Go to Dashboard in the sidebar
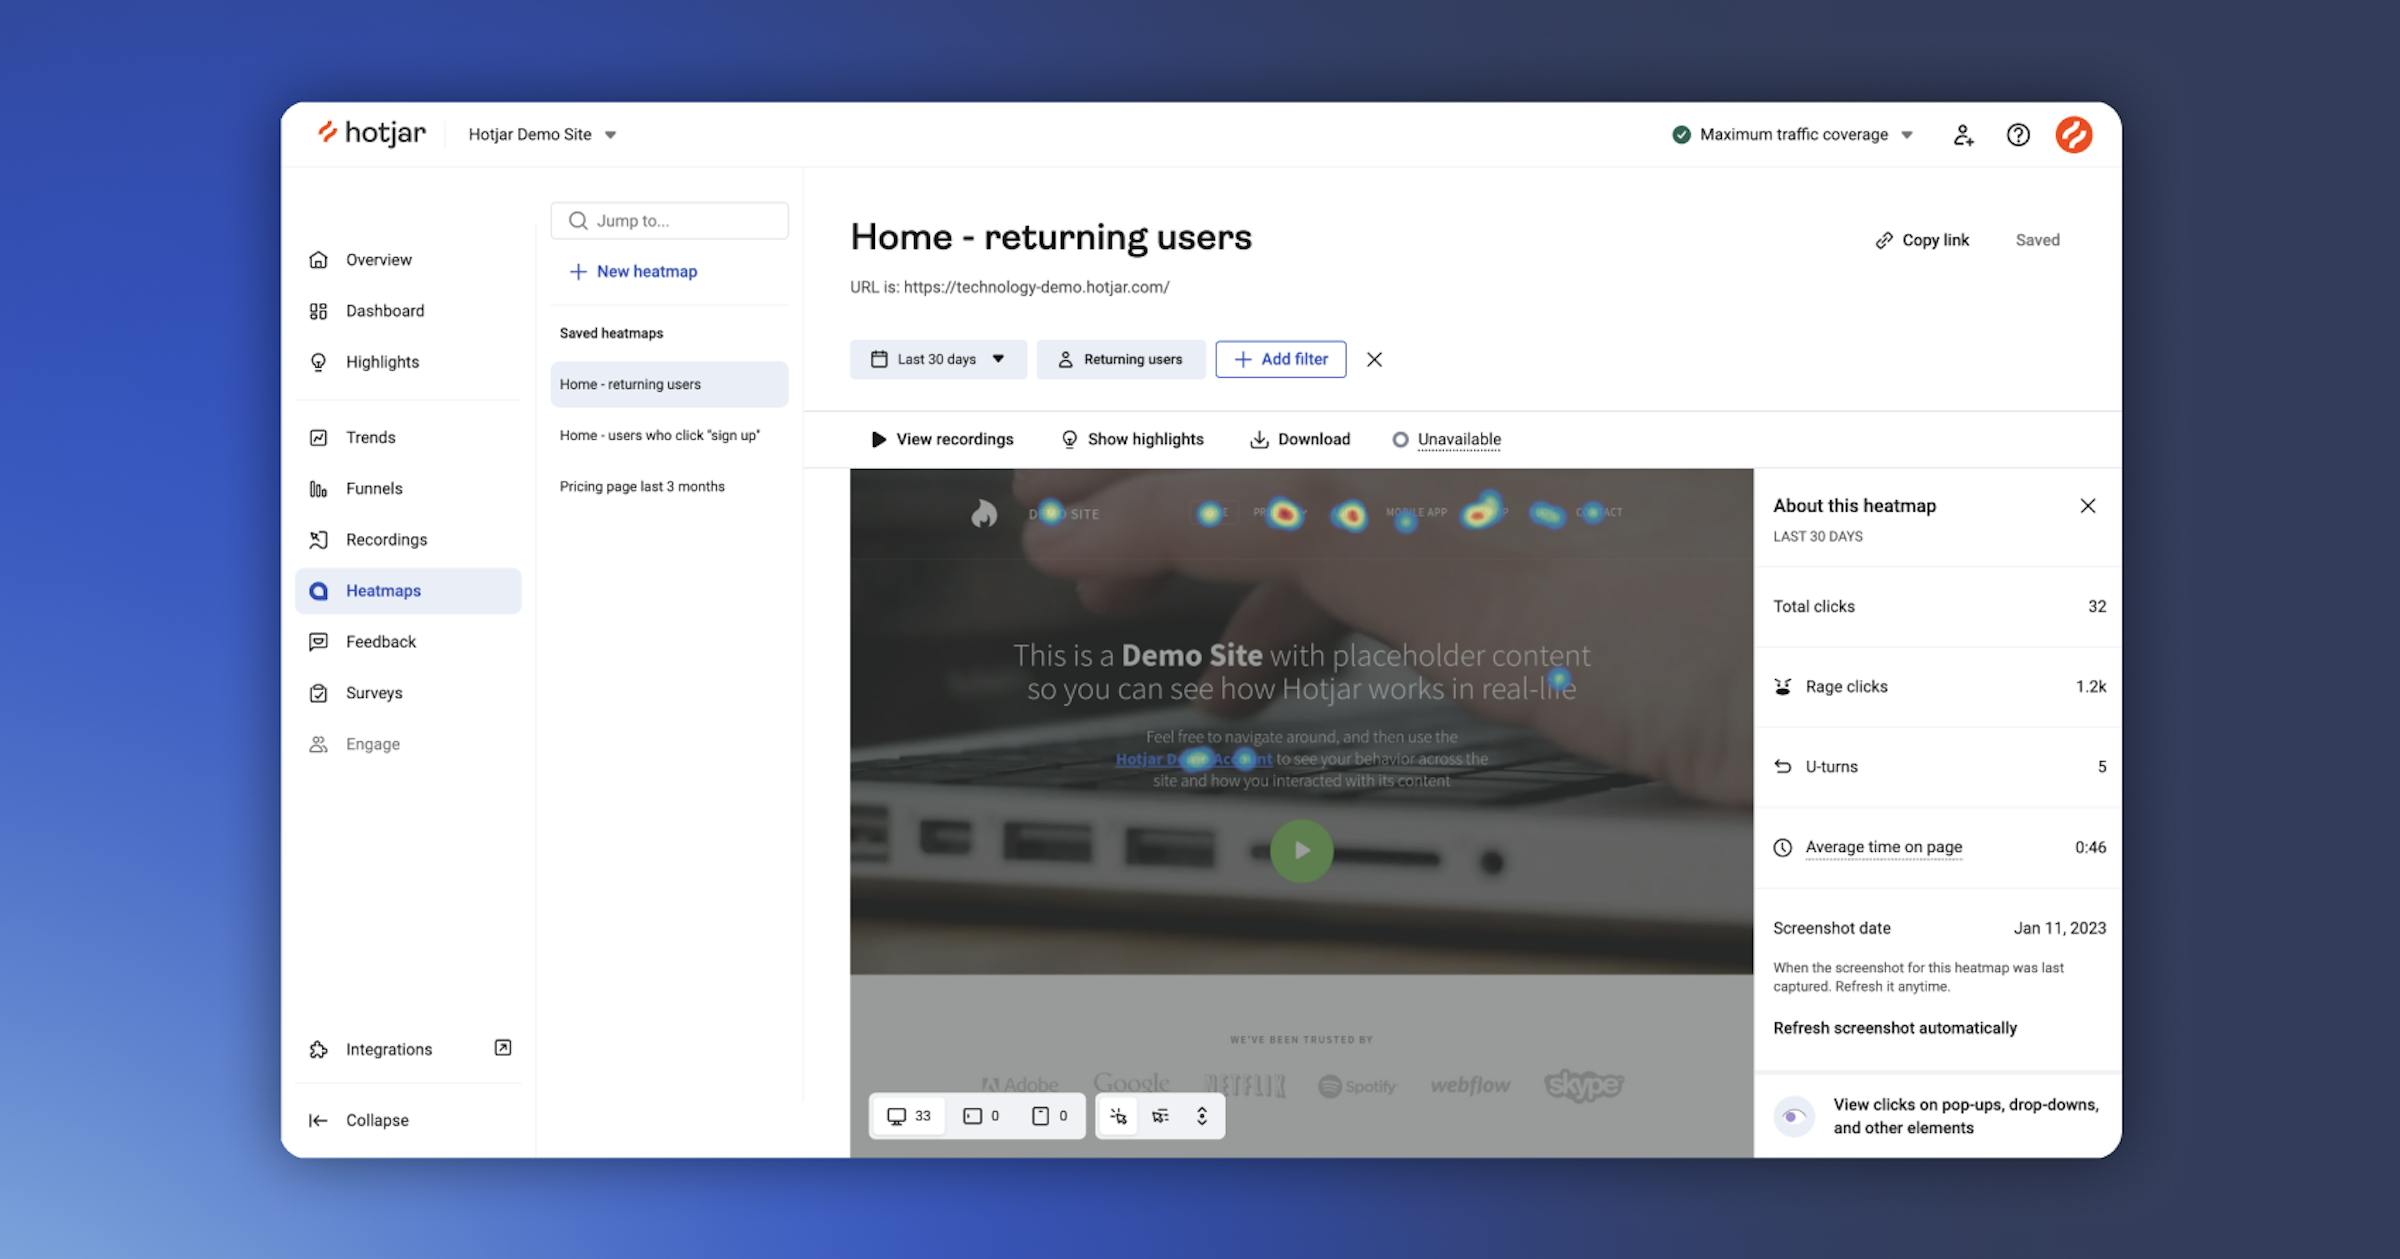Image resolution: width=2400 pixels, height=1259 pixels. pos(408,311)
